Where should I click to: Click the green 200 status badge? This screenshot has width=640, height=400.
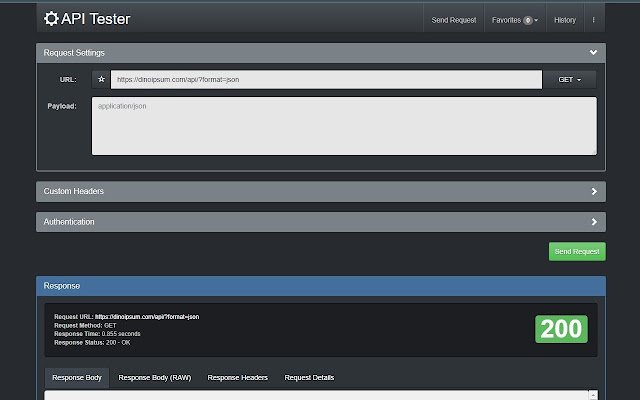[x=561, y=329]
